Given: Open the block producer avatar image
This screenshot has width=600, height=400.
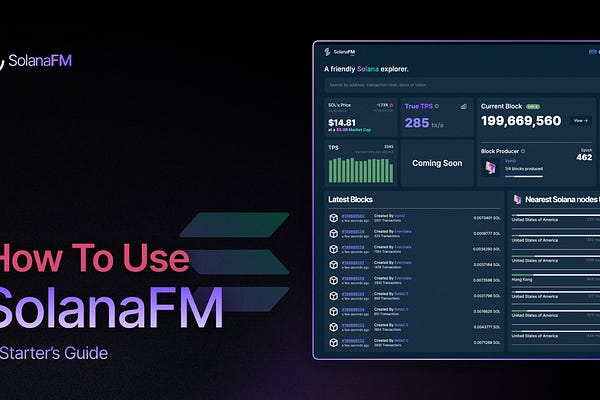Looking at the screenshot, I should 490,168.
